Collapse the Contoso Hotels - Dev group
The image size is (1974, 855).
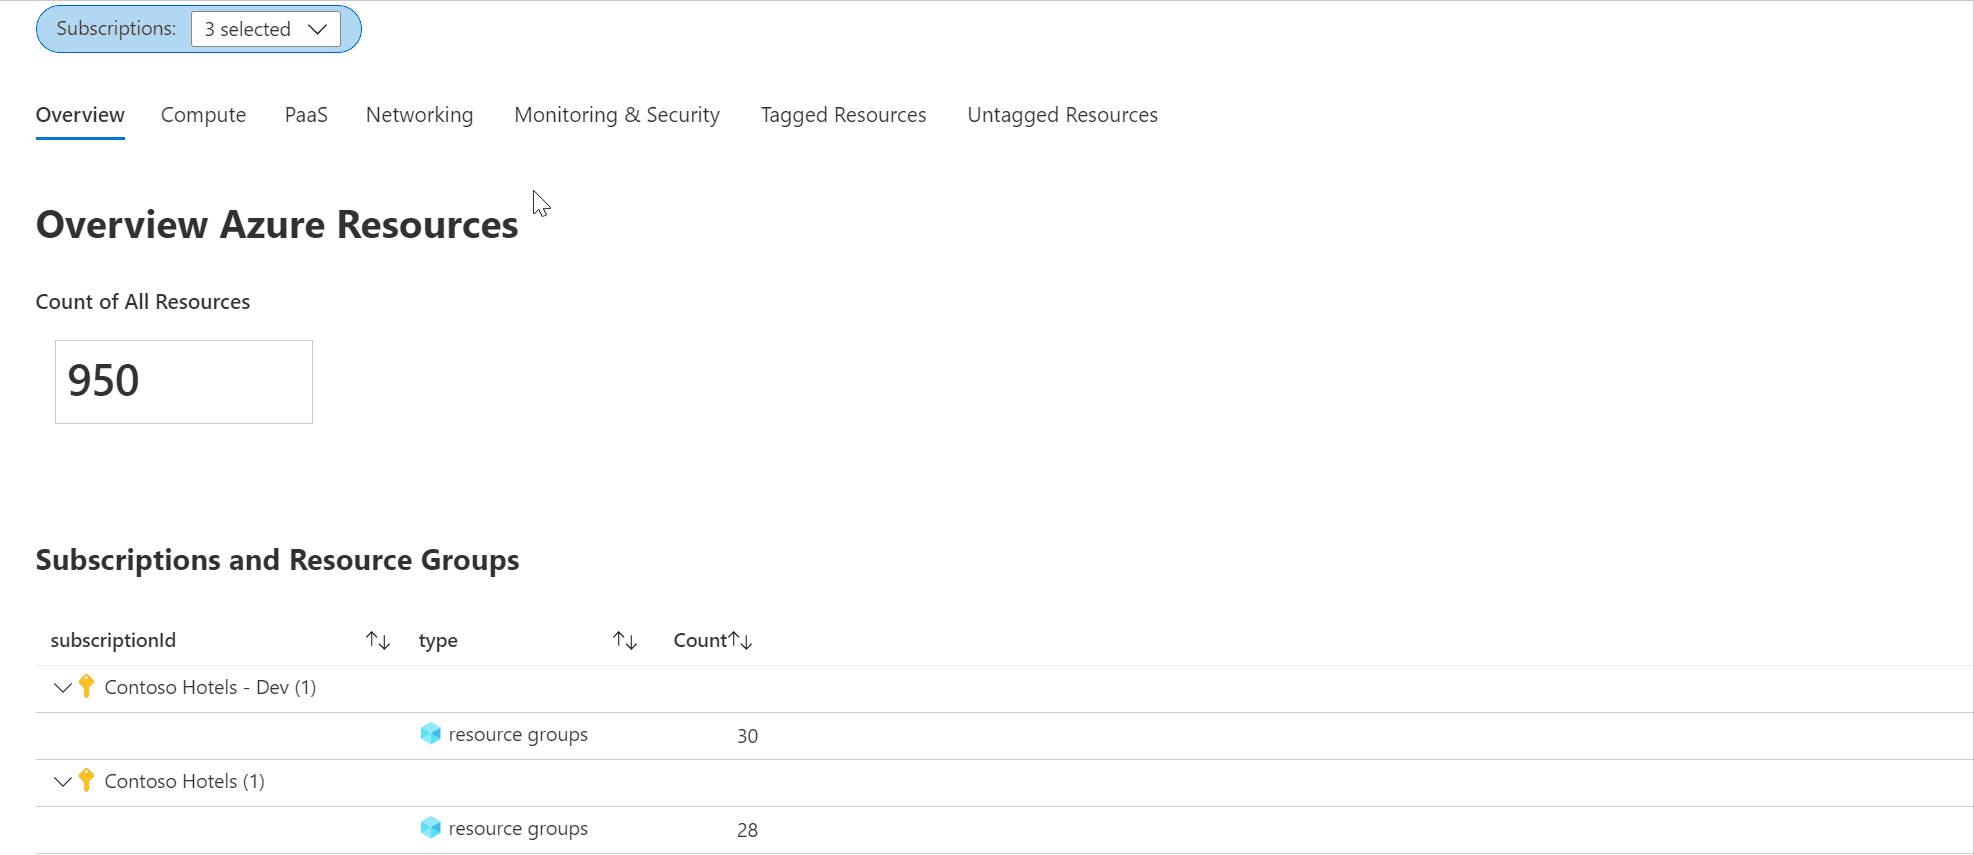pos(62,687)
